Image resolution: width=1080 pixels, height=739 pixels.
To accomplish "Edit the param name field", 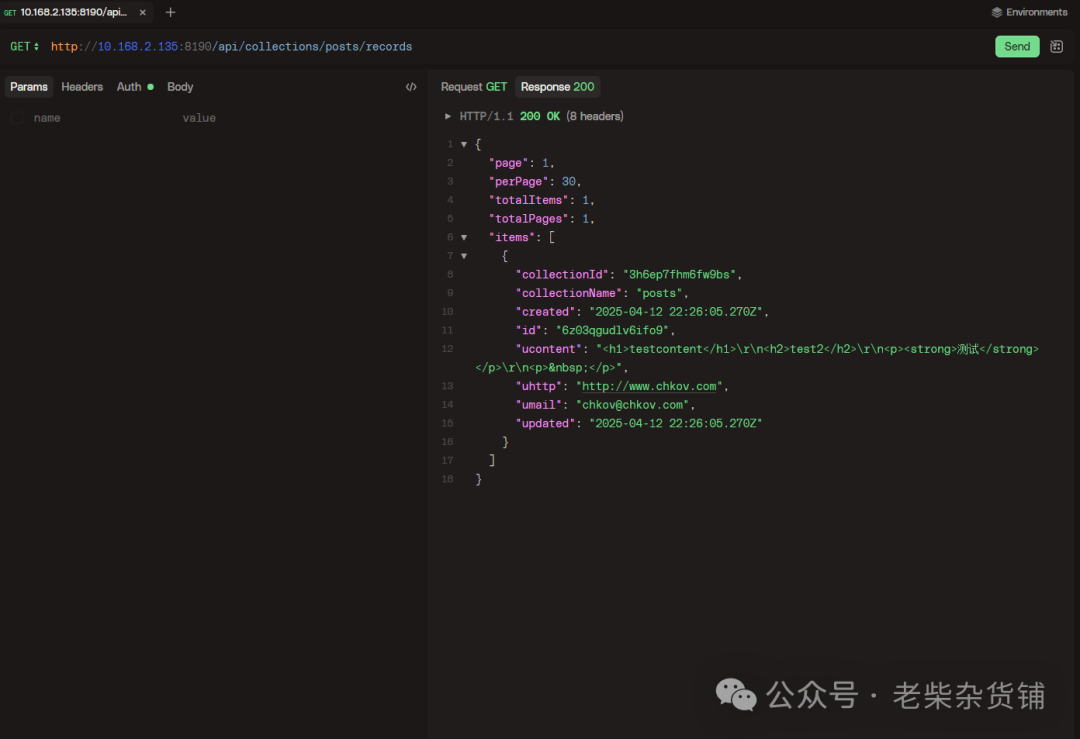I will pos(103,118).
